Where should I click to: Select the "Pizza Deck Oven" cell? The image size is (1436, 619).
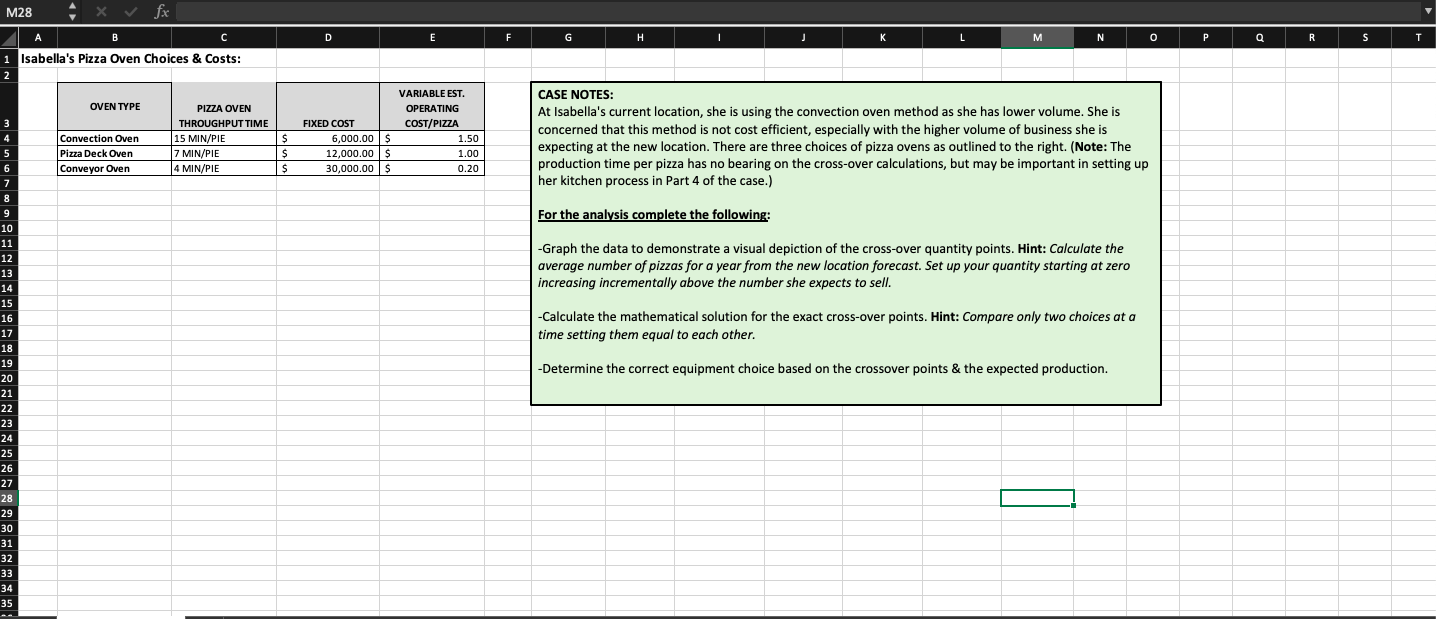114,153
